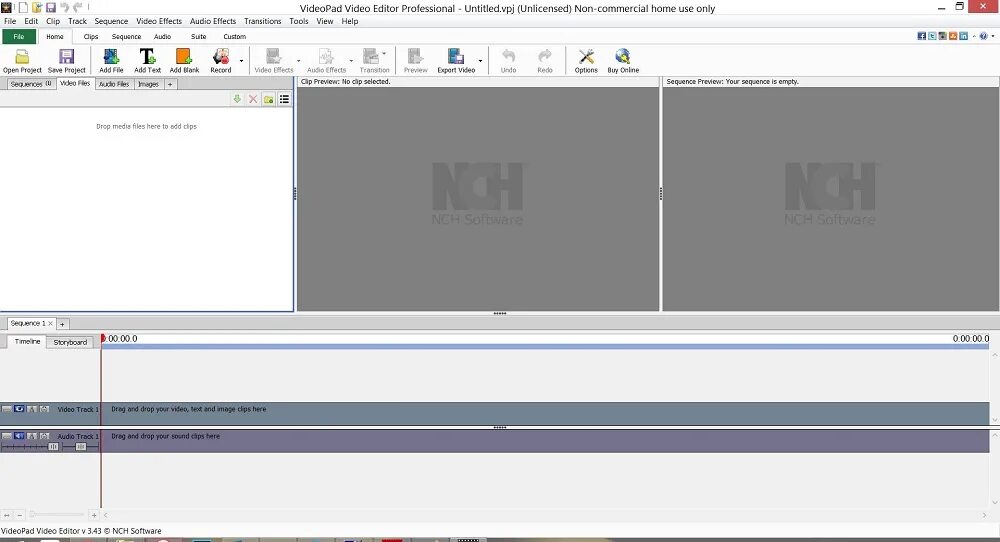Click the timeline zoom out minus button
The width and height of the screenshot is (1000, 542).
tap(19, 515)
